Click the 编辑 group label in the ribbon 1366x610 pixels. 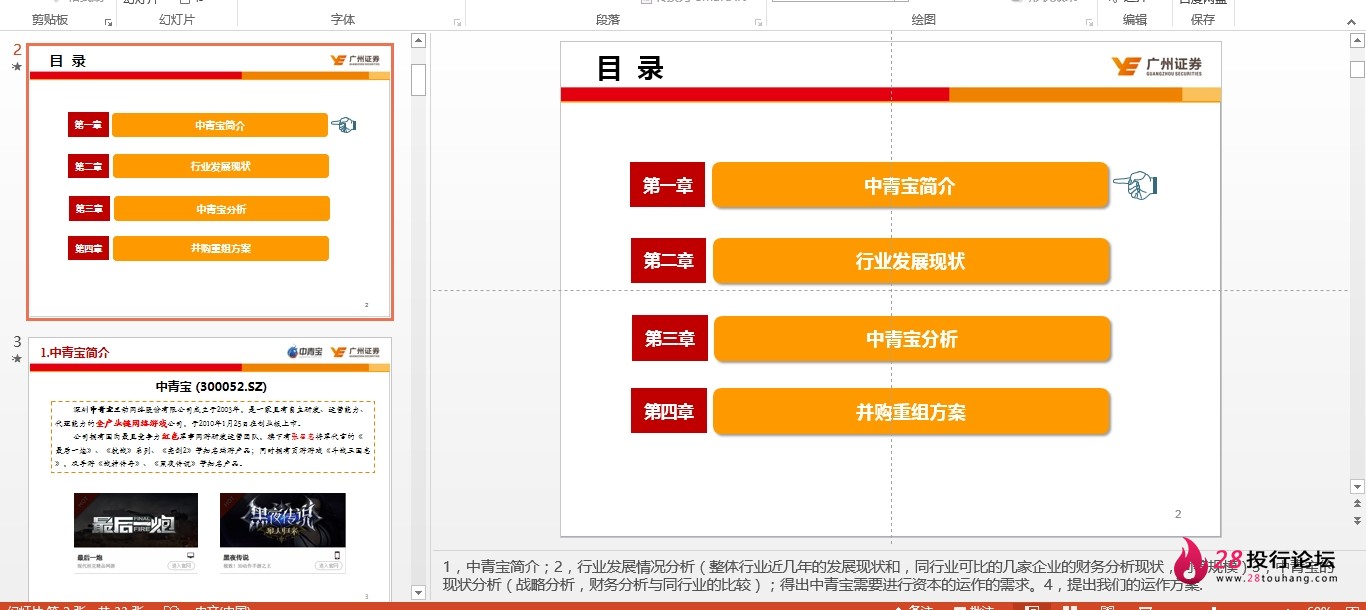pyautogui.click(x=1135, y=20)
